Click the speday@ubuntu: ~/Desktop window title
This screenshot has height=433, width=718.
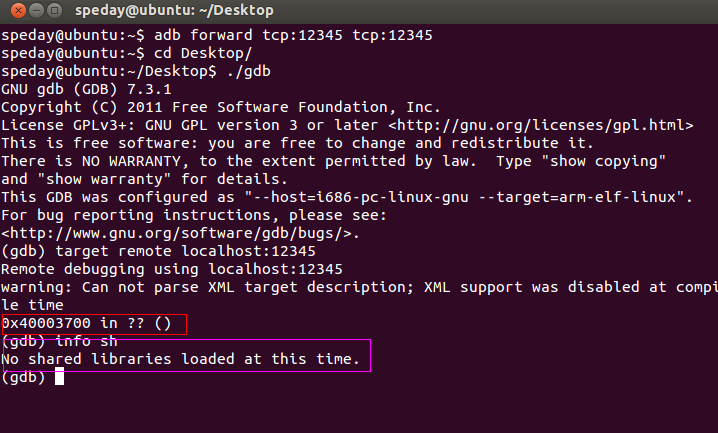click(x=174, y=10)
